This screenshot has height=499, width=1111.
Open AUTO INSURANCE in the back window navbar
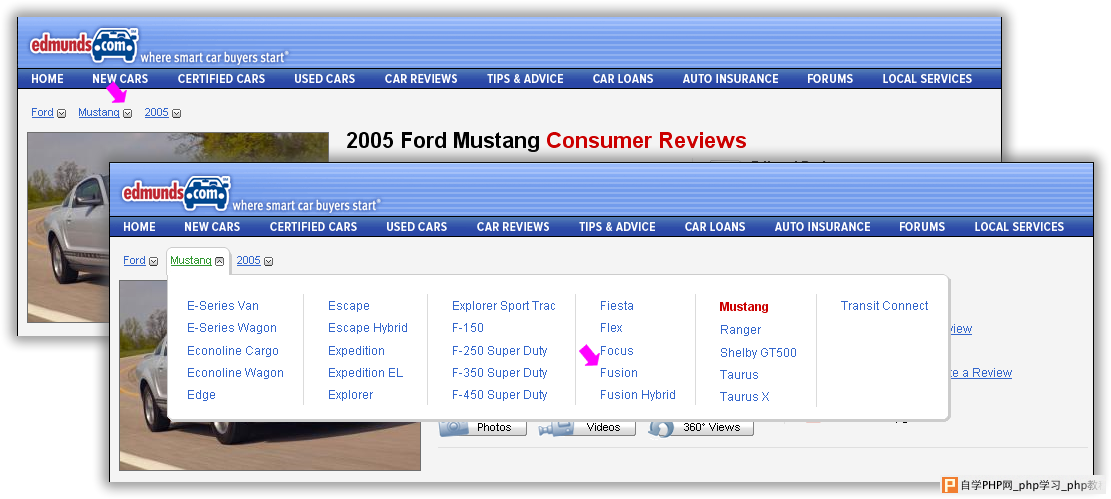click(x=730, y=79)
